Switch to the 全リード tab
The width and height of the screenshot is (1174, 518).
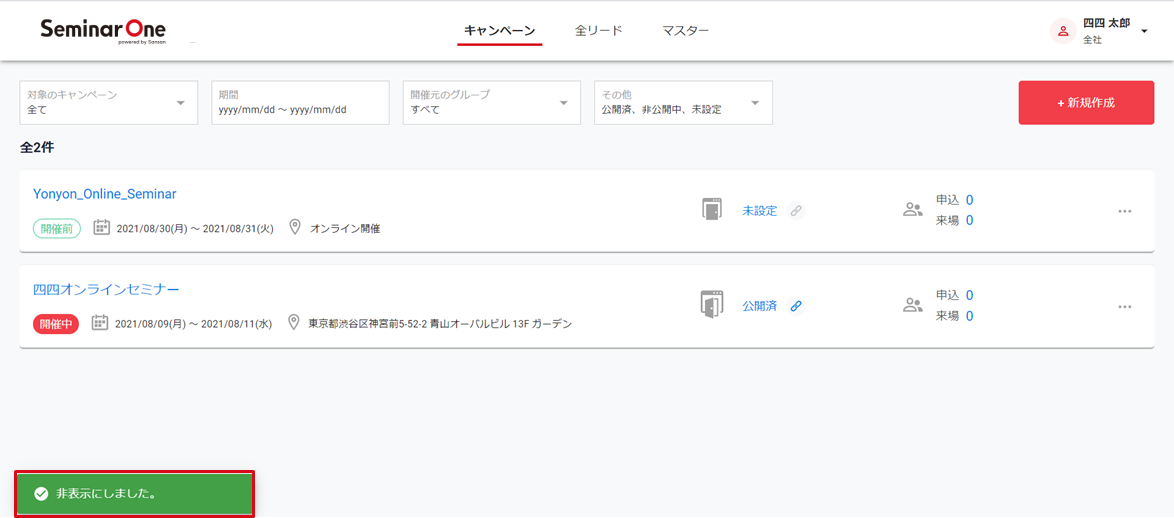(x=599, y=31)
